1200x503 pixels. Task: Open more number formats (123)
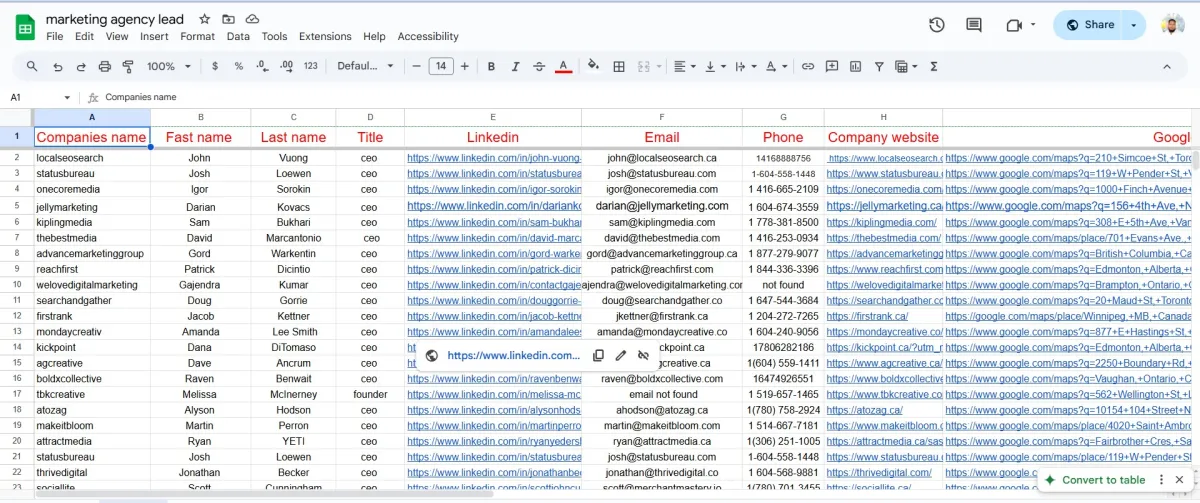311,66
